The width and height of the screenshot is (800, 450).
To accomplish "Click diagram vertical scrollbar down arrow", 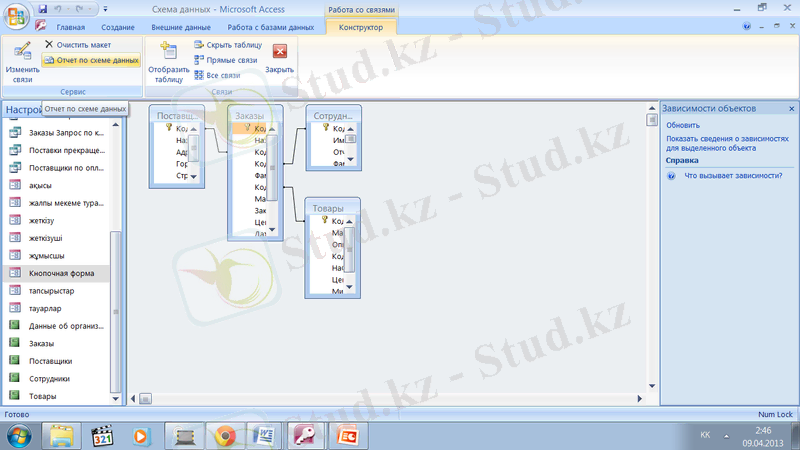I will 652,386.
